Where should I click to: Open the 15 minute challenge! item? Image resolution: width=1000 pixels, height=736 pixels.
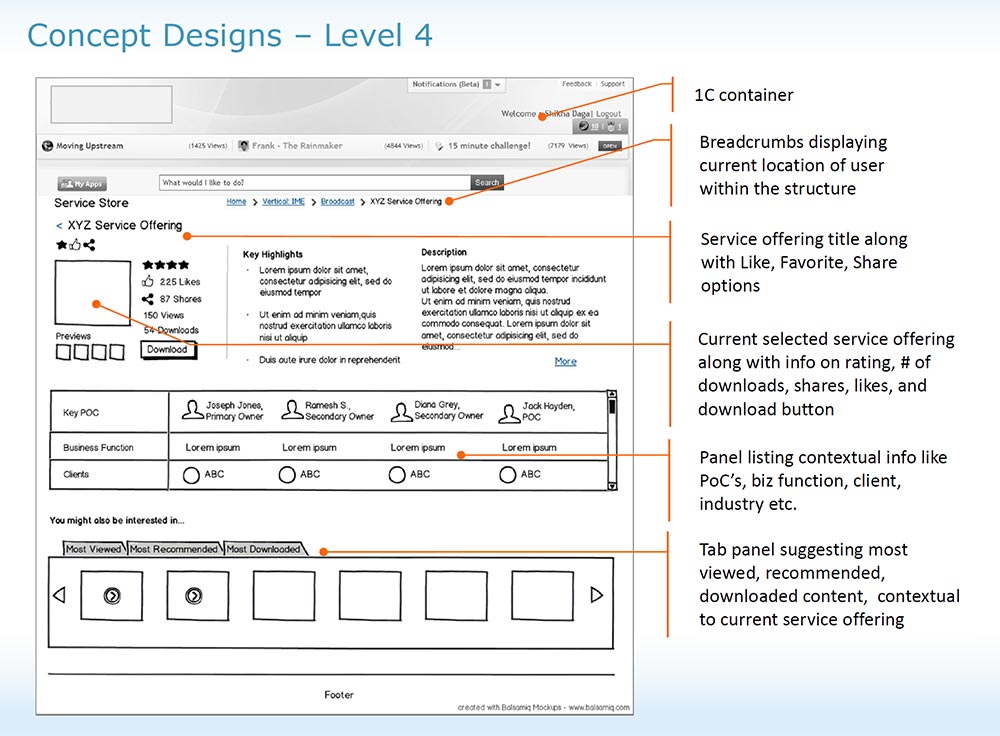pos(489,145)
